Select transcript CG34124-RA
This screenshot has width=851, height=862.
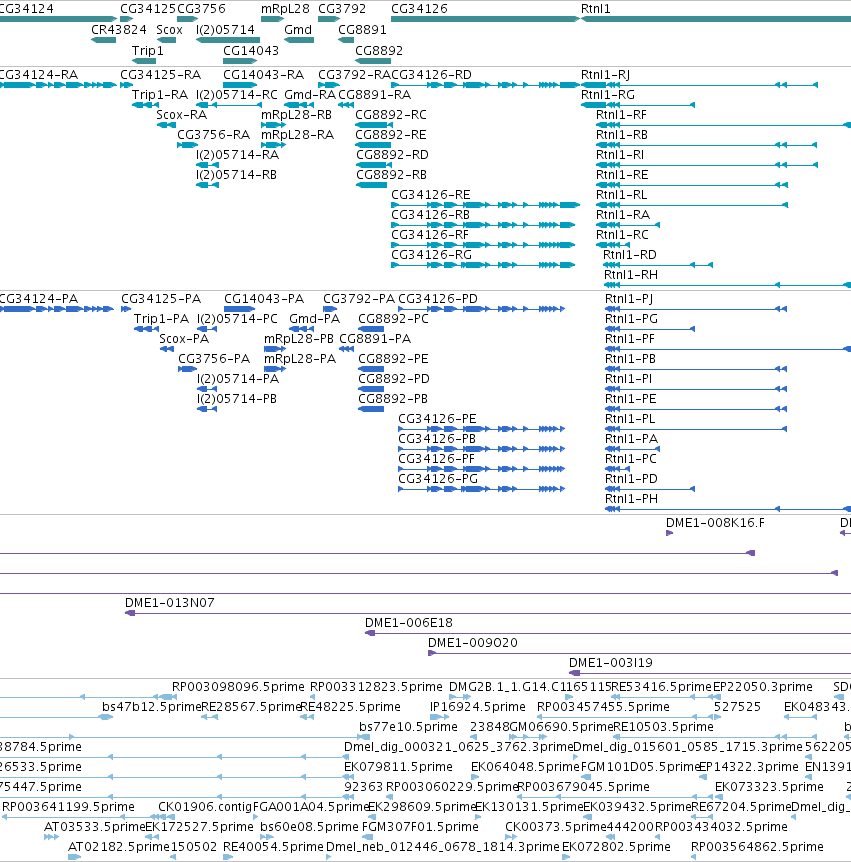point(39,75)
